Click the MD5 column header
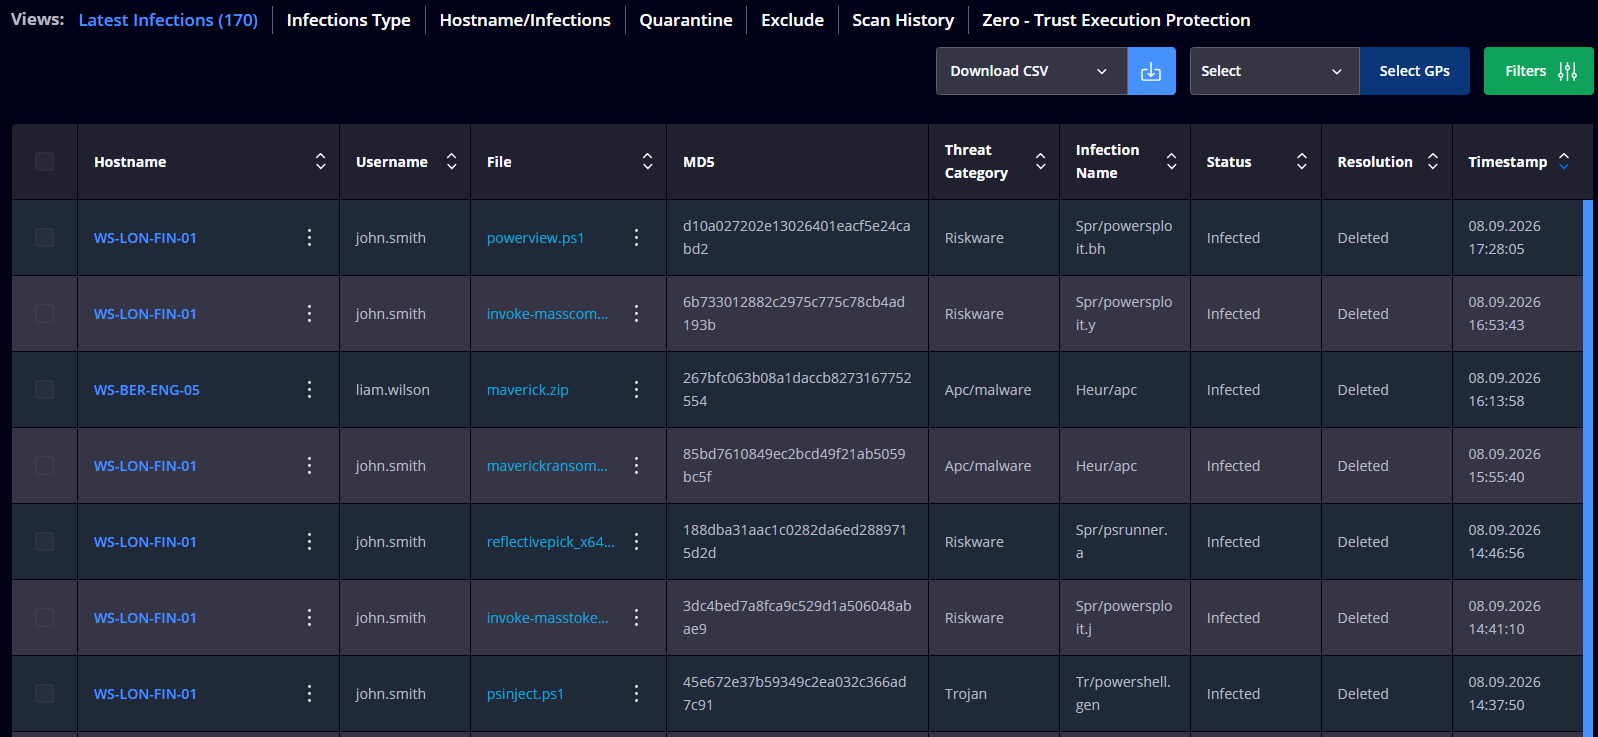 click(698, 162)
